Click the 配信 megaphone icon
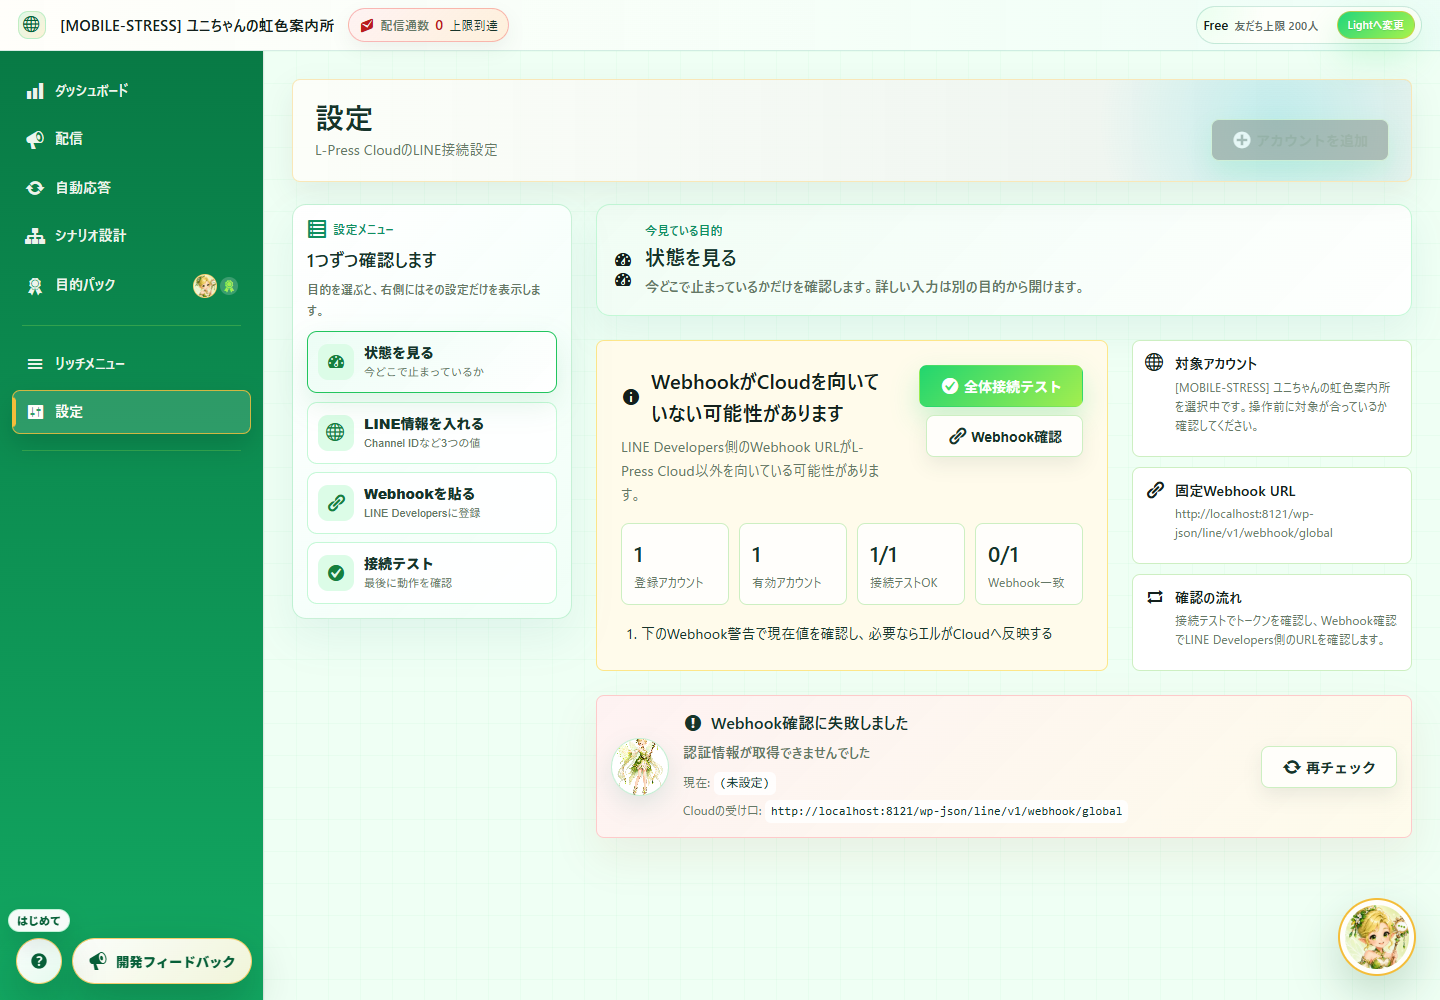The image size is (1440, 1000). pos(35,139)
